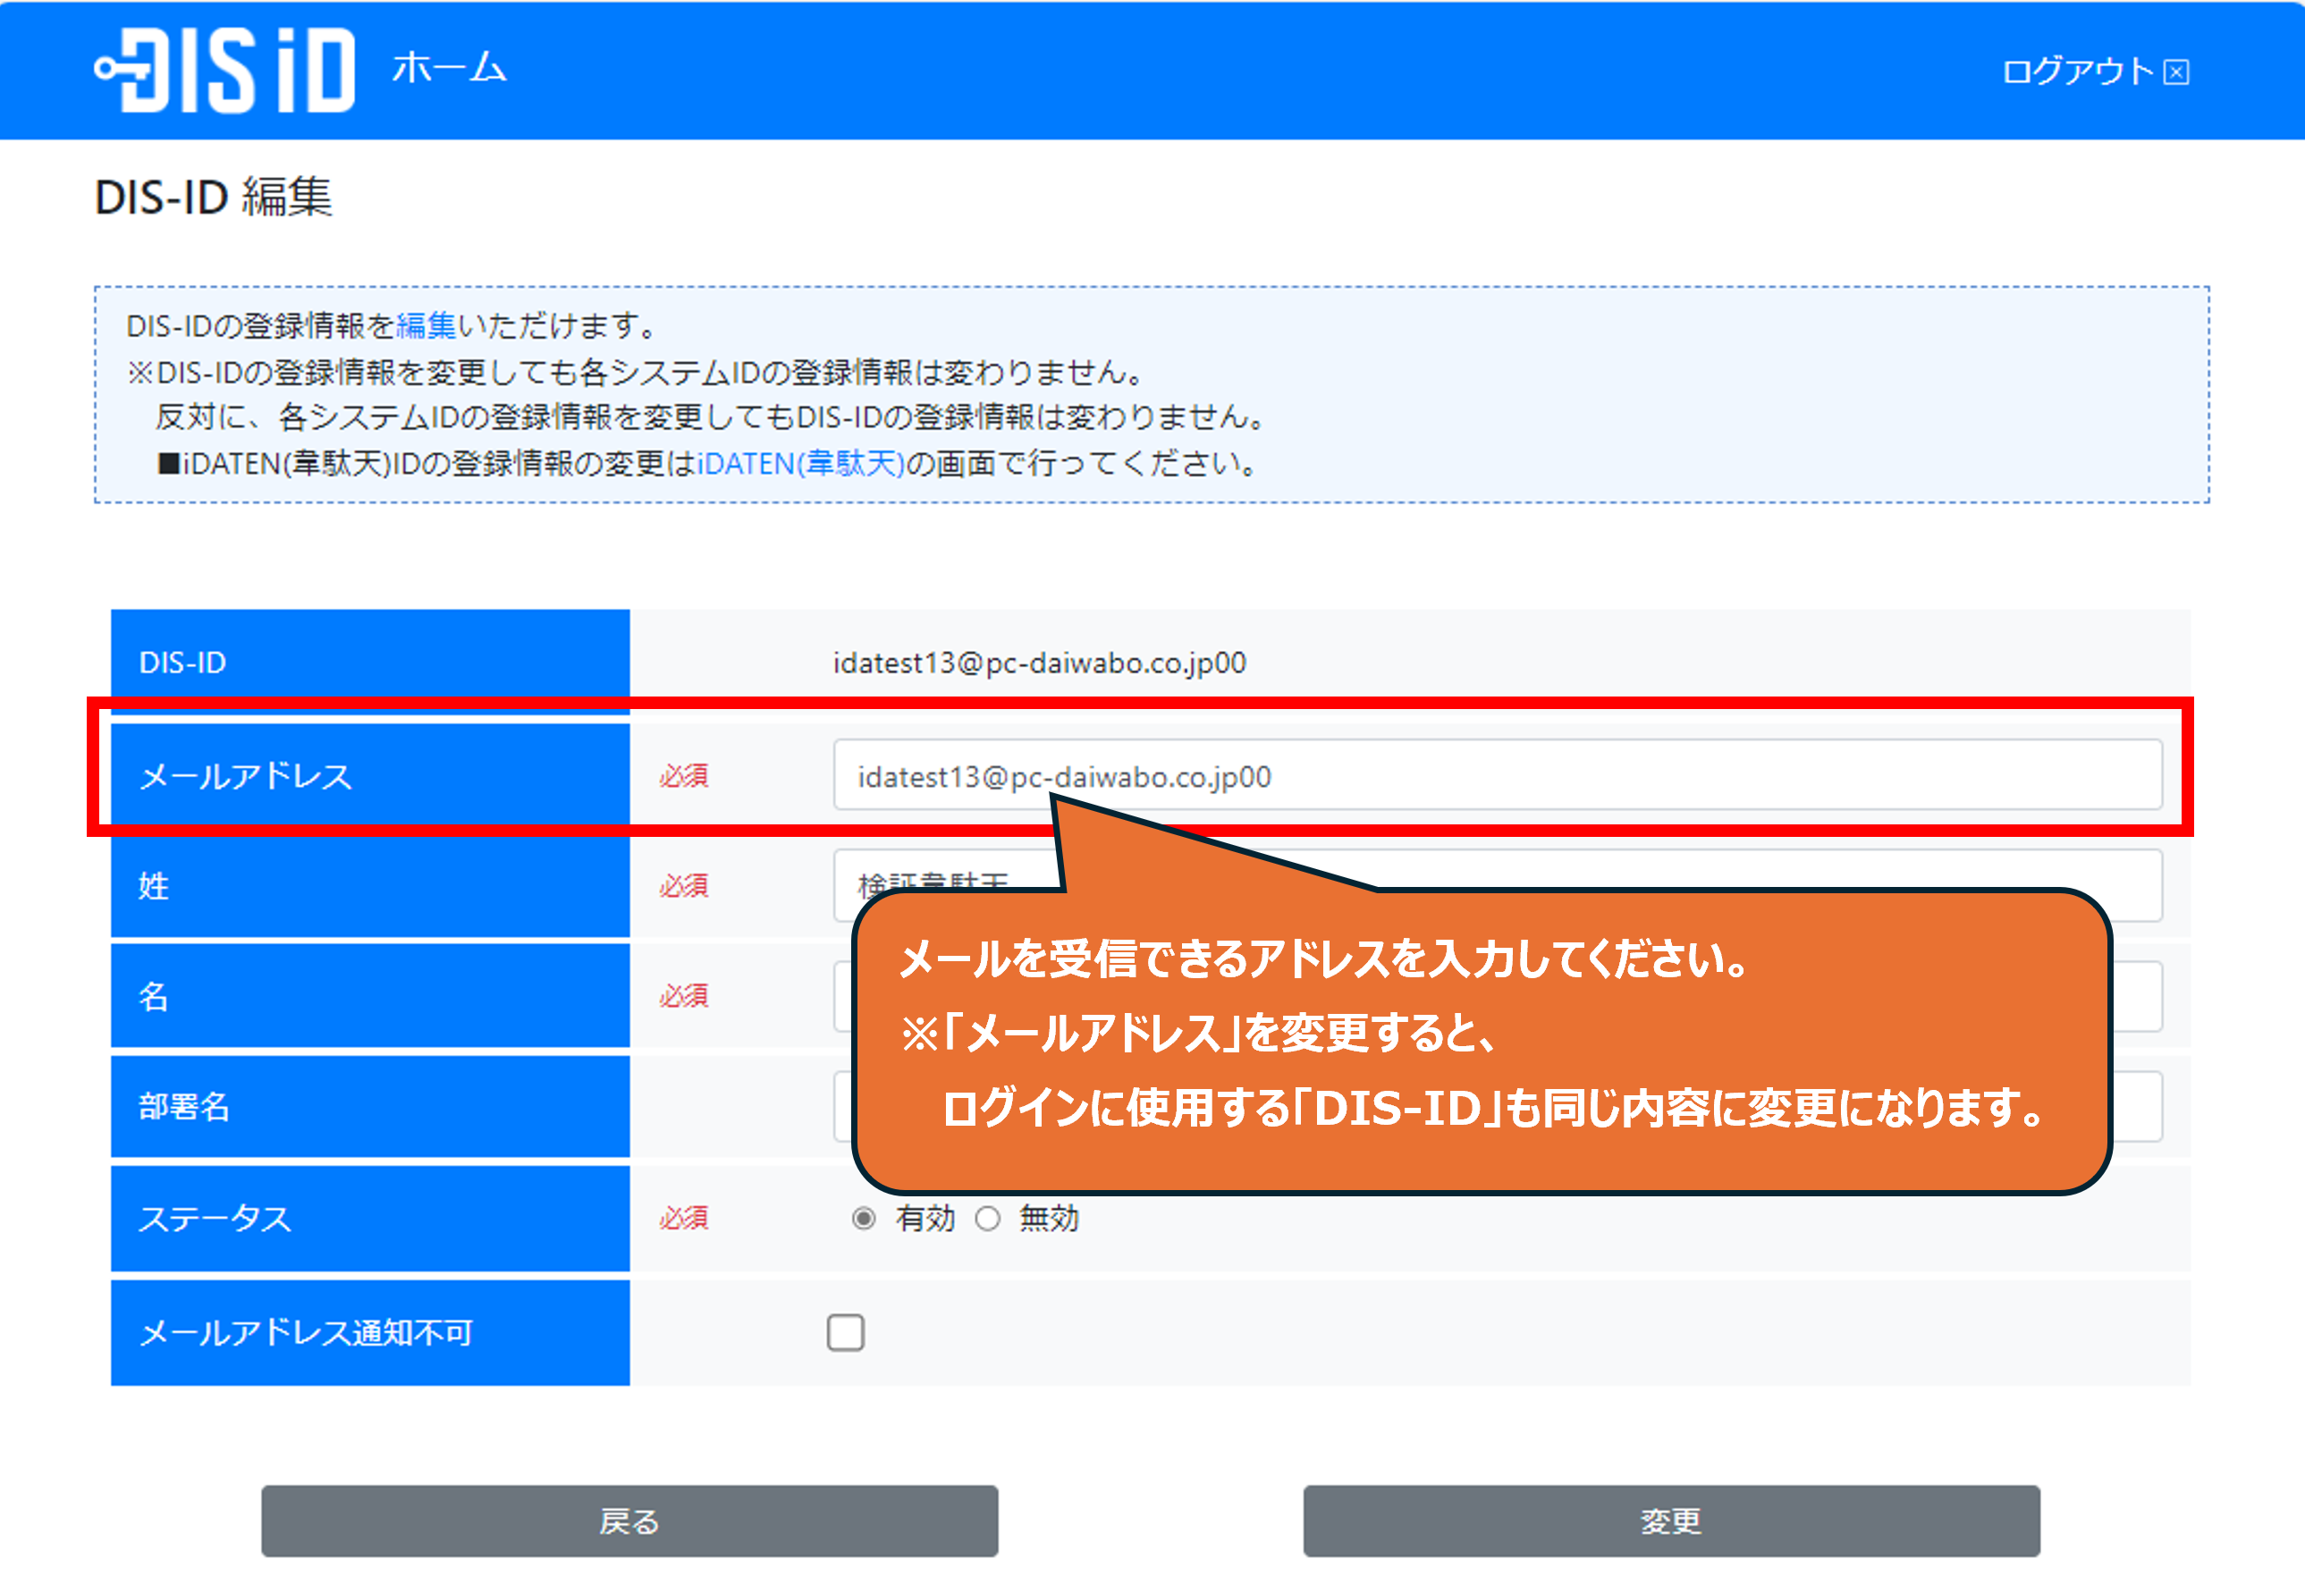Viewport: 2305px width, 1596px height.
Task: Click the DIS-ID value text
Action: (1039, 663)
